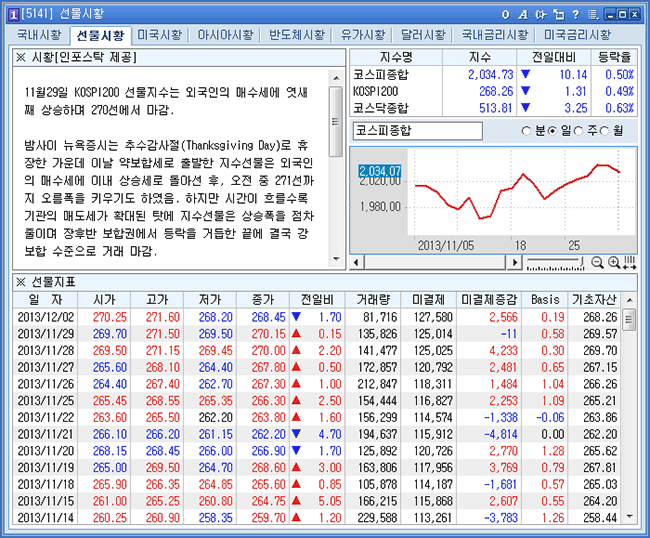Click the screen link arrow icon in title bar
Screen dimensions: 650x538
pyautogui.click(x=540, y=14)
